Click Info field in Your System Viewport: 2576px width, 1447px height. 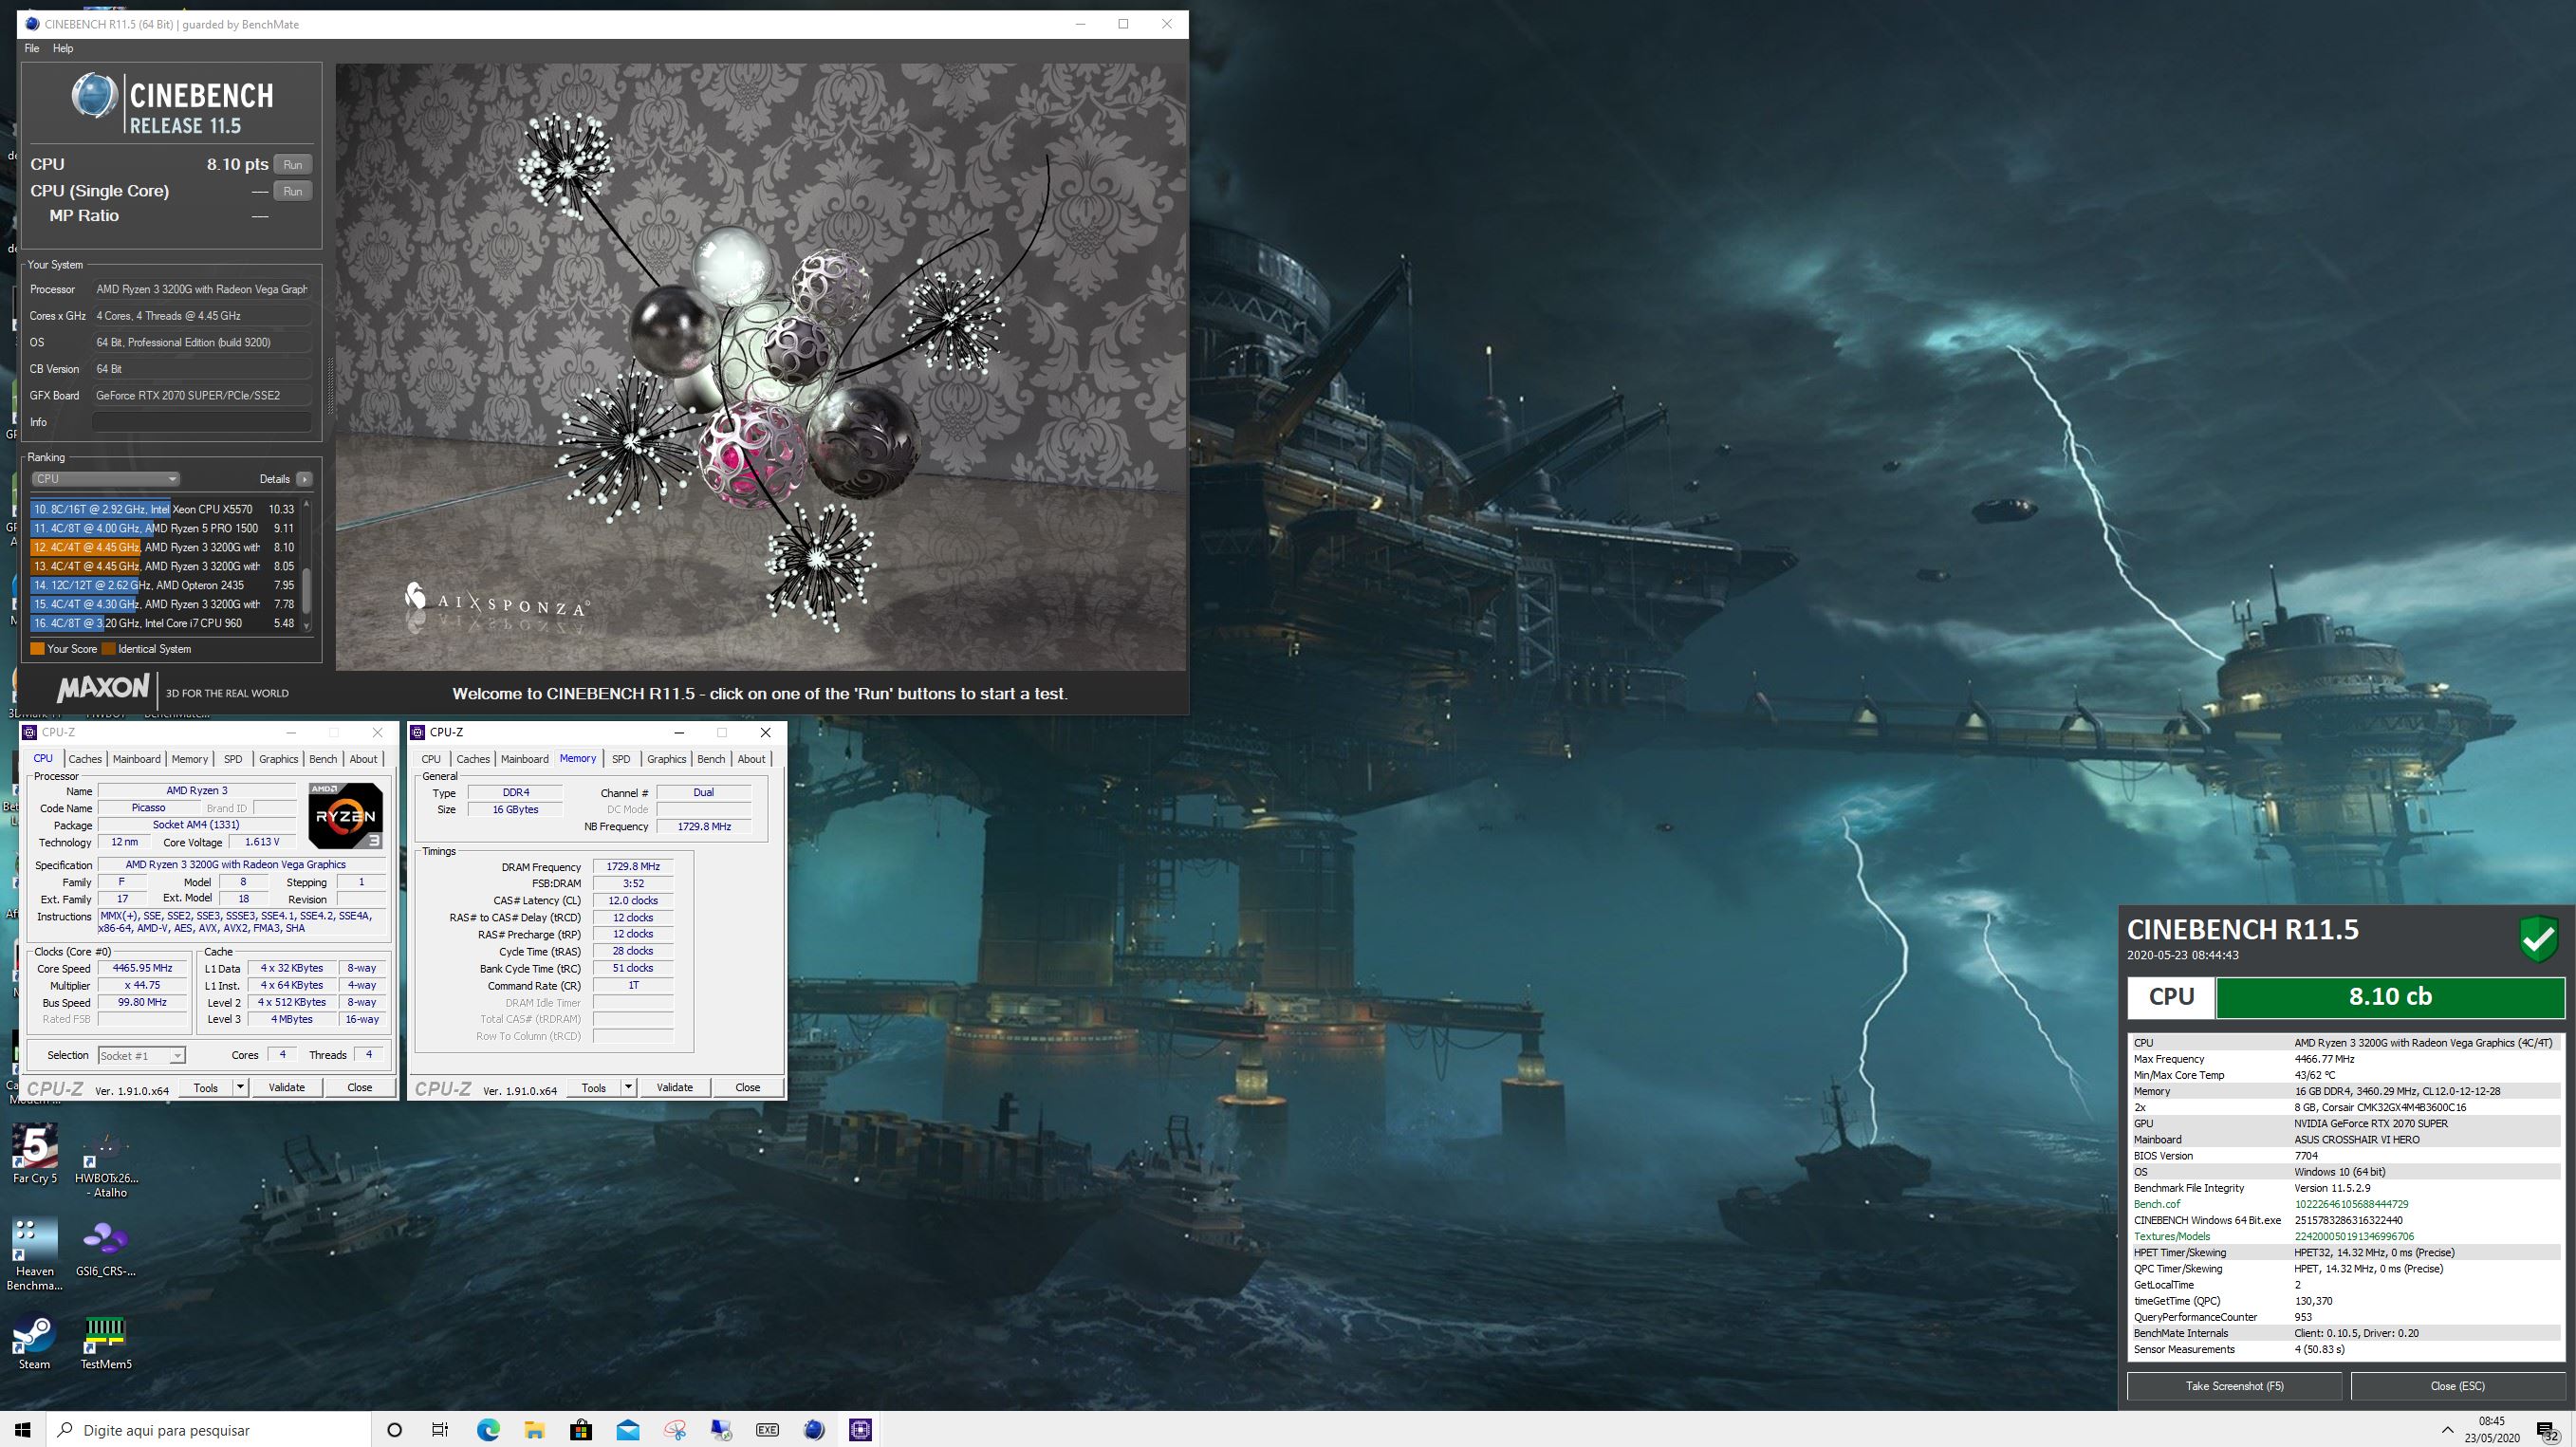point(202,422)
